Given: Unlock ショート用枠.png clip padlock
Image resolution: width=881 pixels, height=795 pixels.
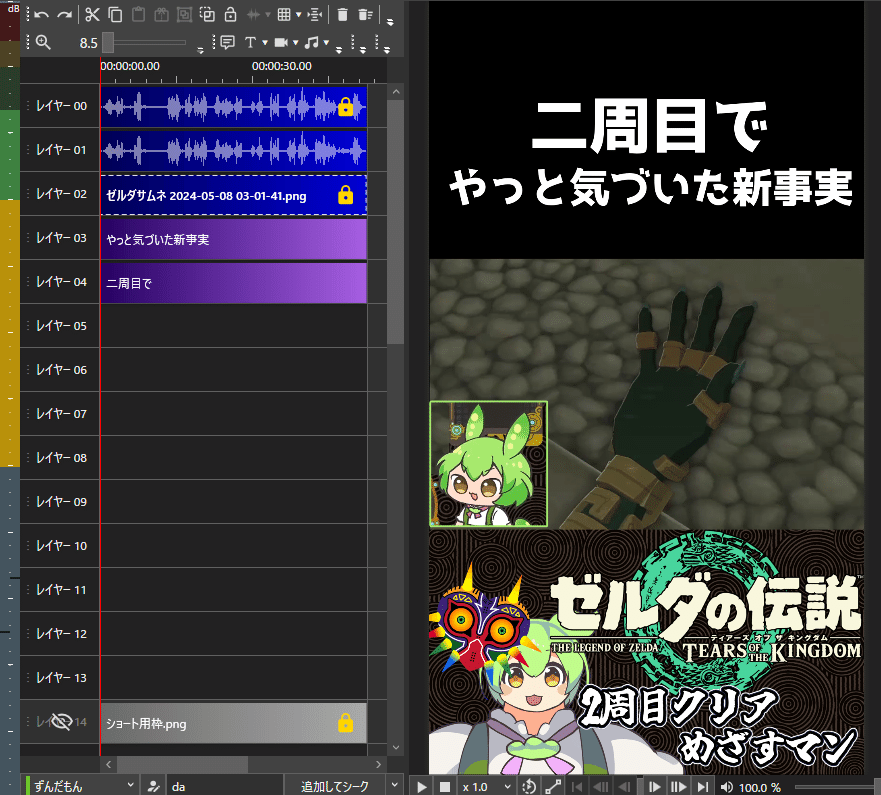Looking at the screenshot, I should 346,723.
